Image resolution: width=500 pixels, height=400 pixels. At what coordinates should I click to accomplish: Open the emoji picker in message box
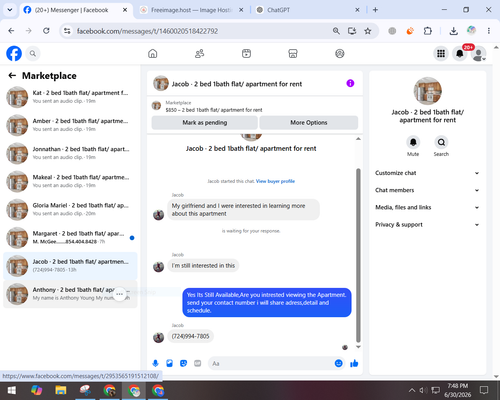(338, 363)
